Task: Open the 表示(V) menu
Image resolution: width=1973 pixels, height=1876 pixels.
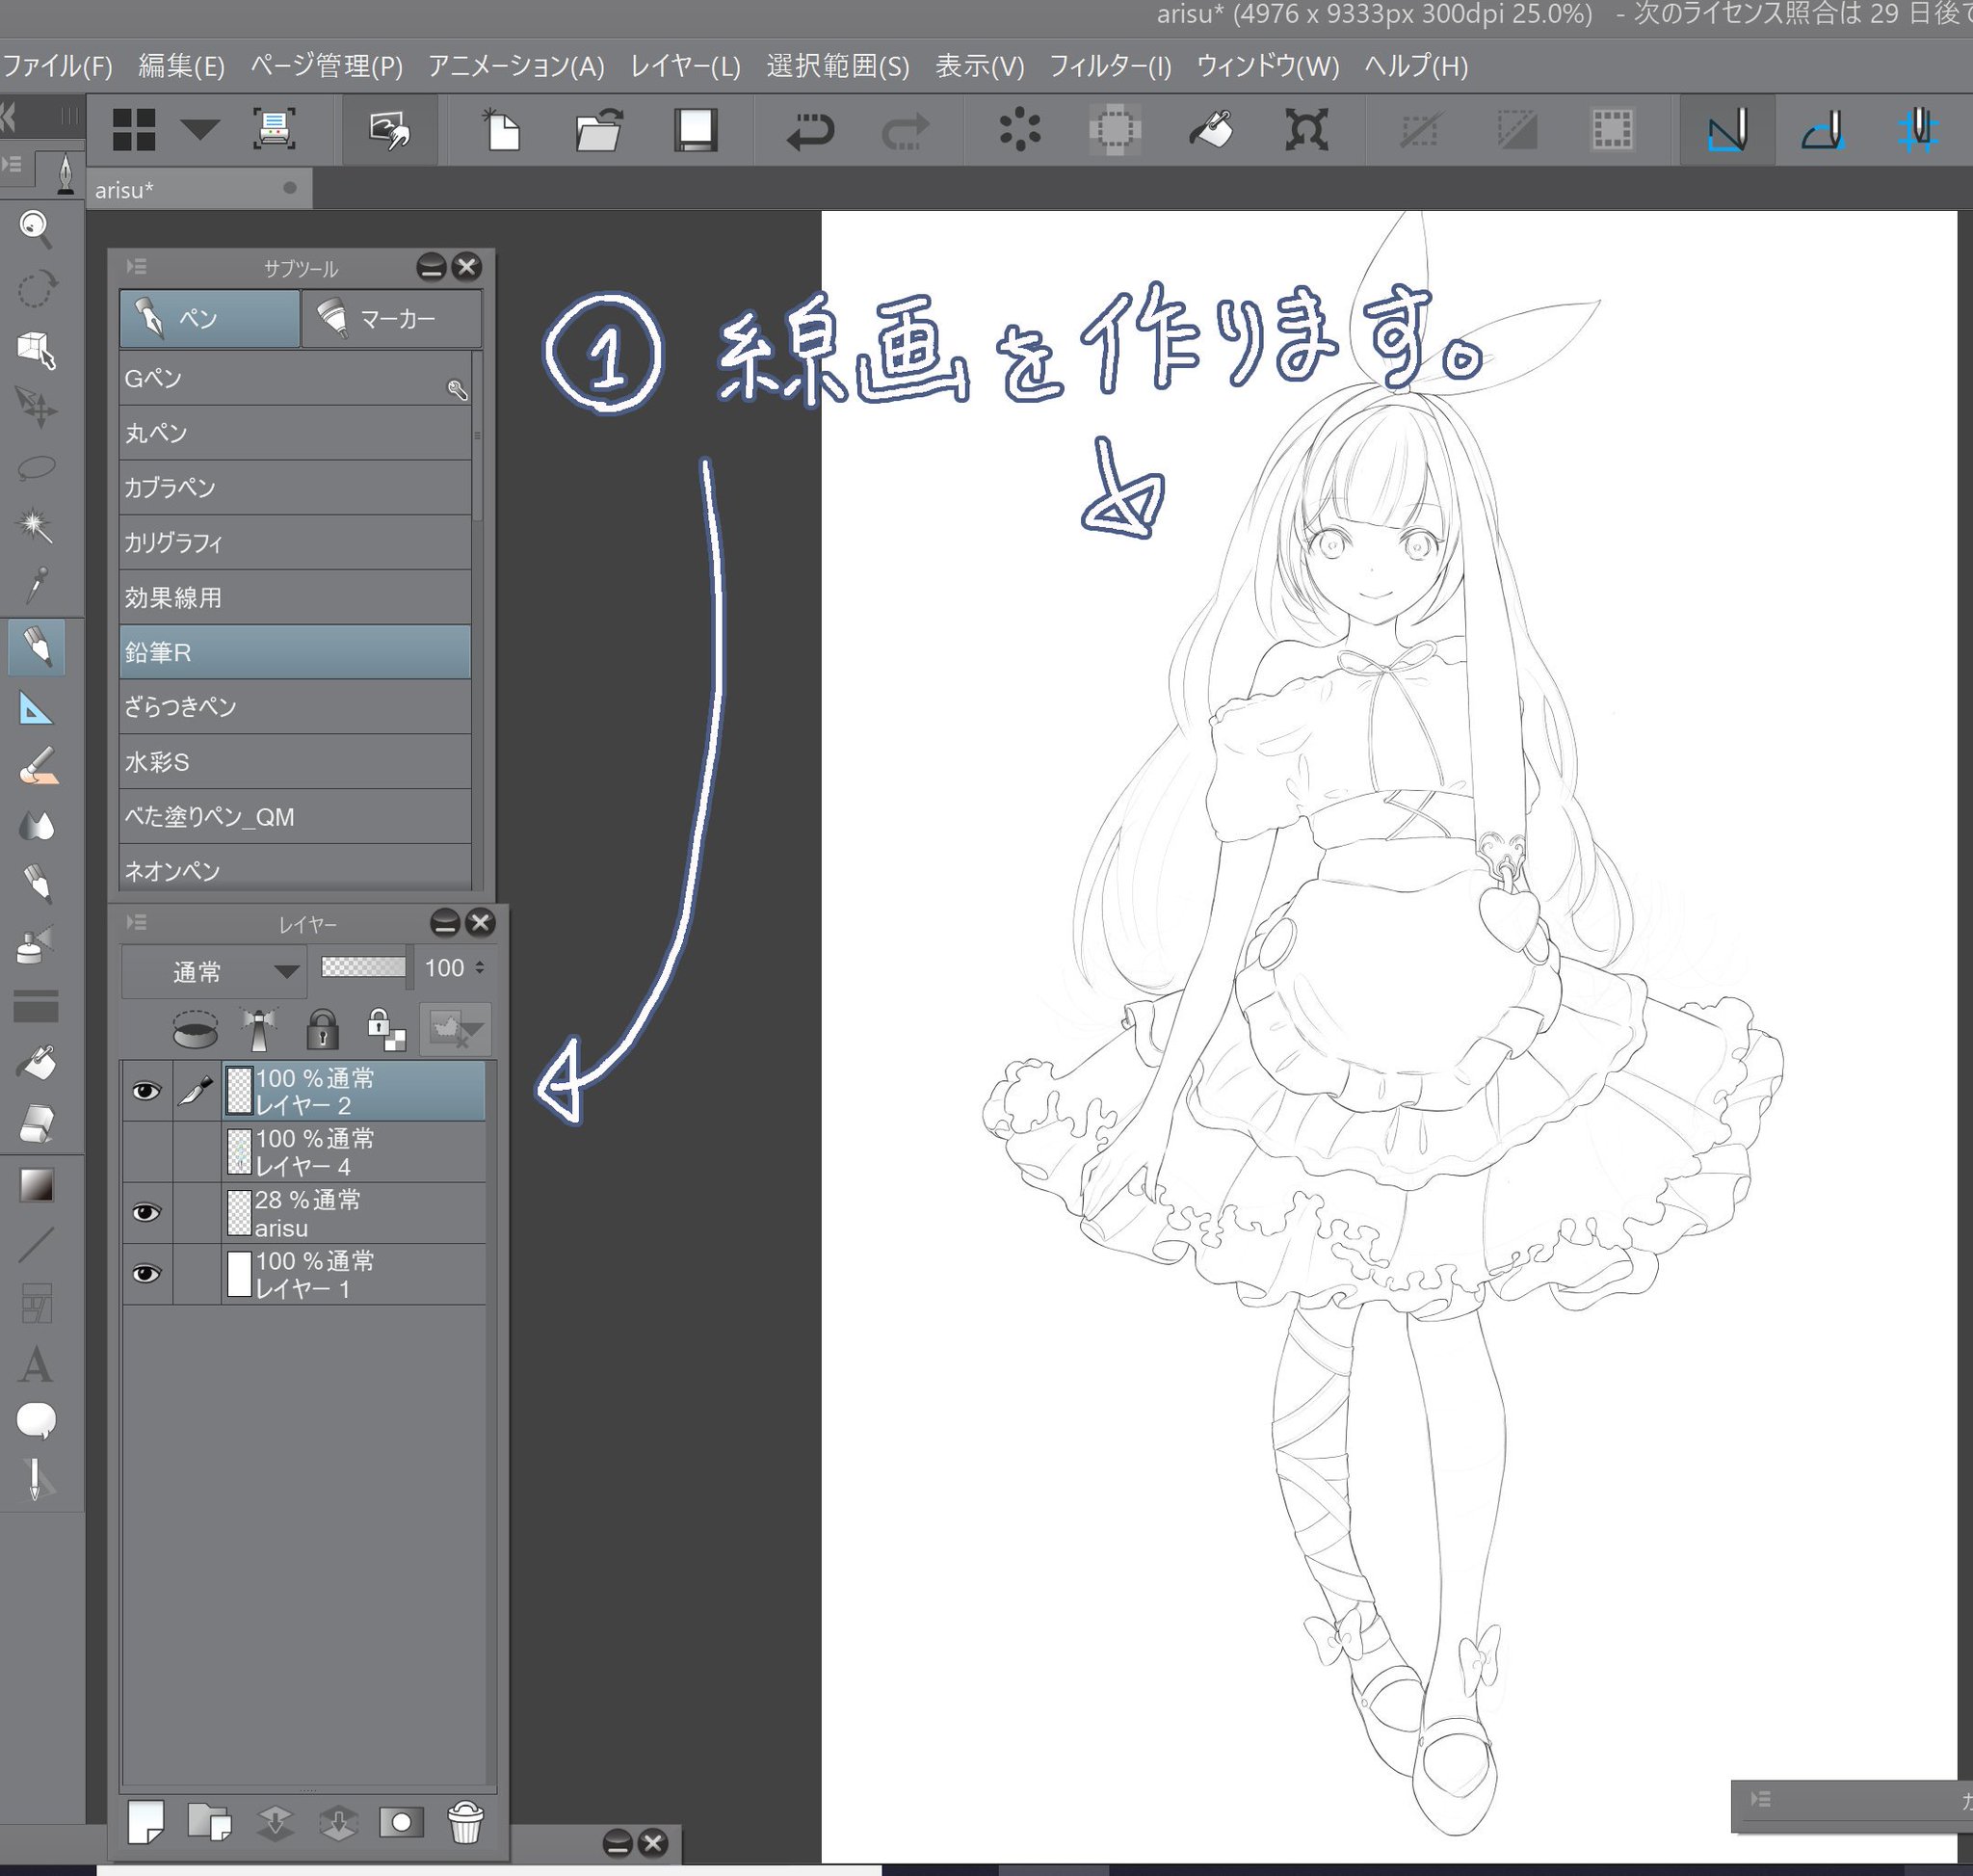Action: (979, 66)
